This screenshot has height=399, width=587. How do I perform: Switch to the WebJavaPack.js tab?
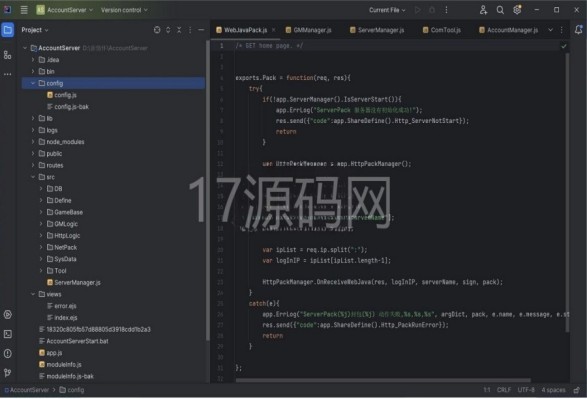click(x=245, y=30)
